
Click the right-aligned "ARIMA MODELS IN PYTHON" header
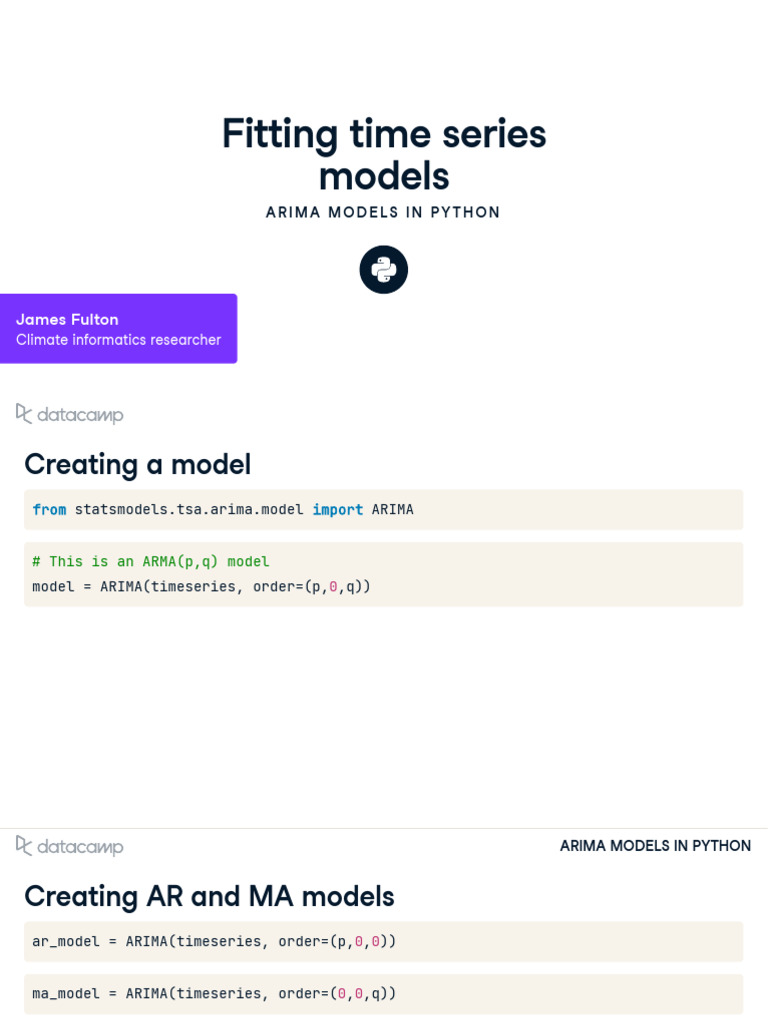(x=655, y=846)
